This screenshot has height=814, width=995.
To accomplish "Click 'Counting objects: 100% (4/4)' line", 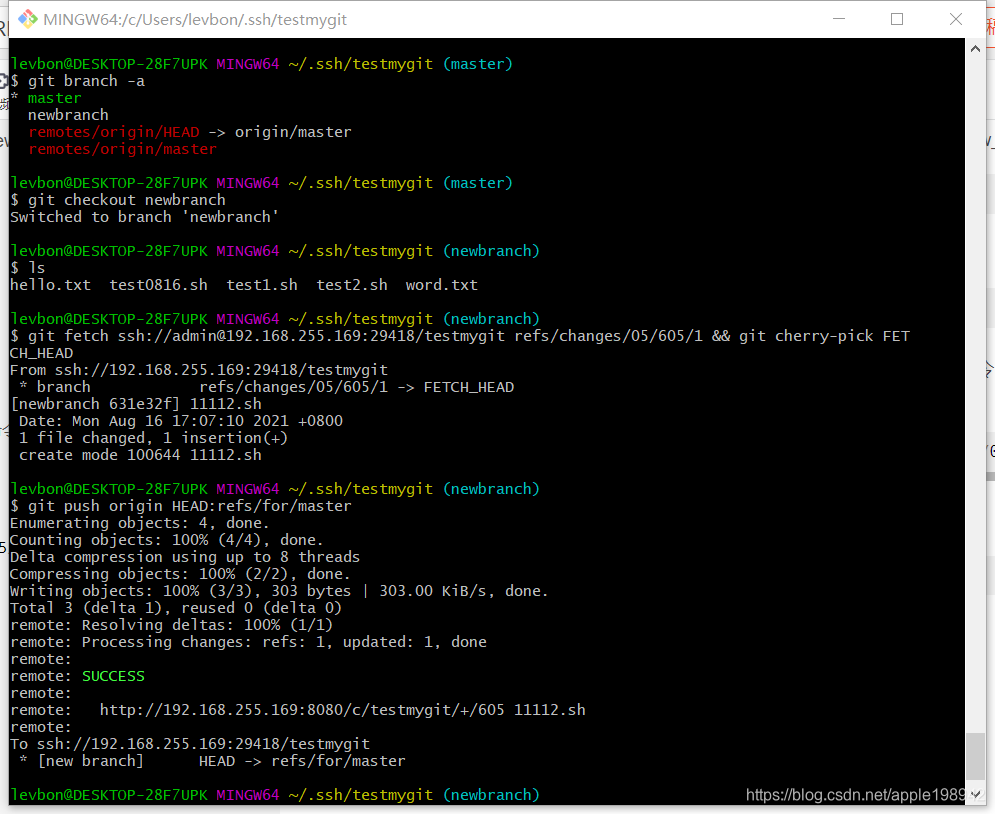I will pos(167,540).
